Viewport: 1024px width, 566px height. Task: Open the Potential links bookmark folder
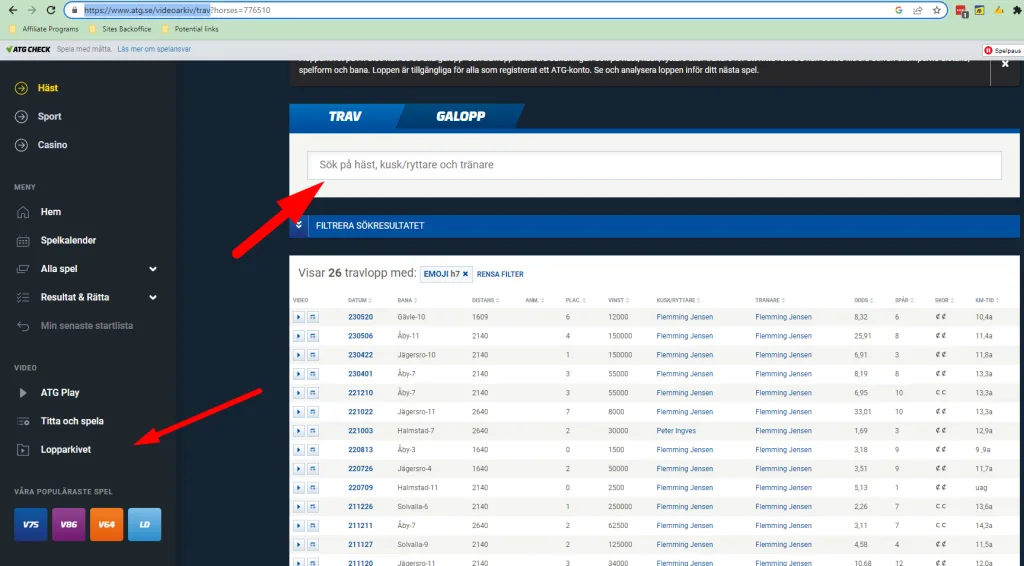(191, 29)
